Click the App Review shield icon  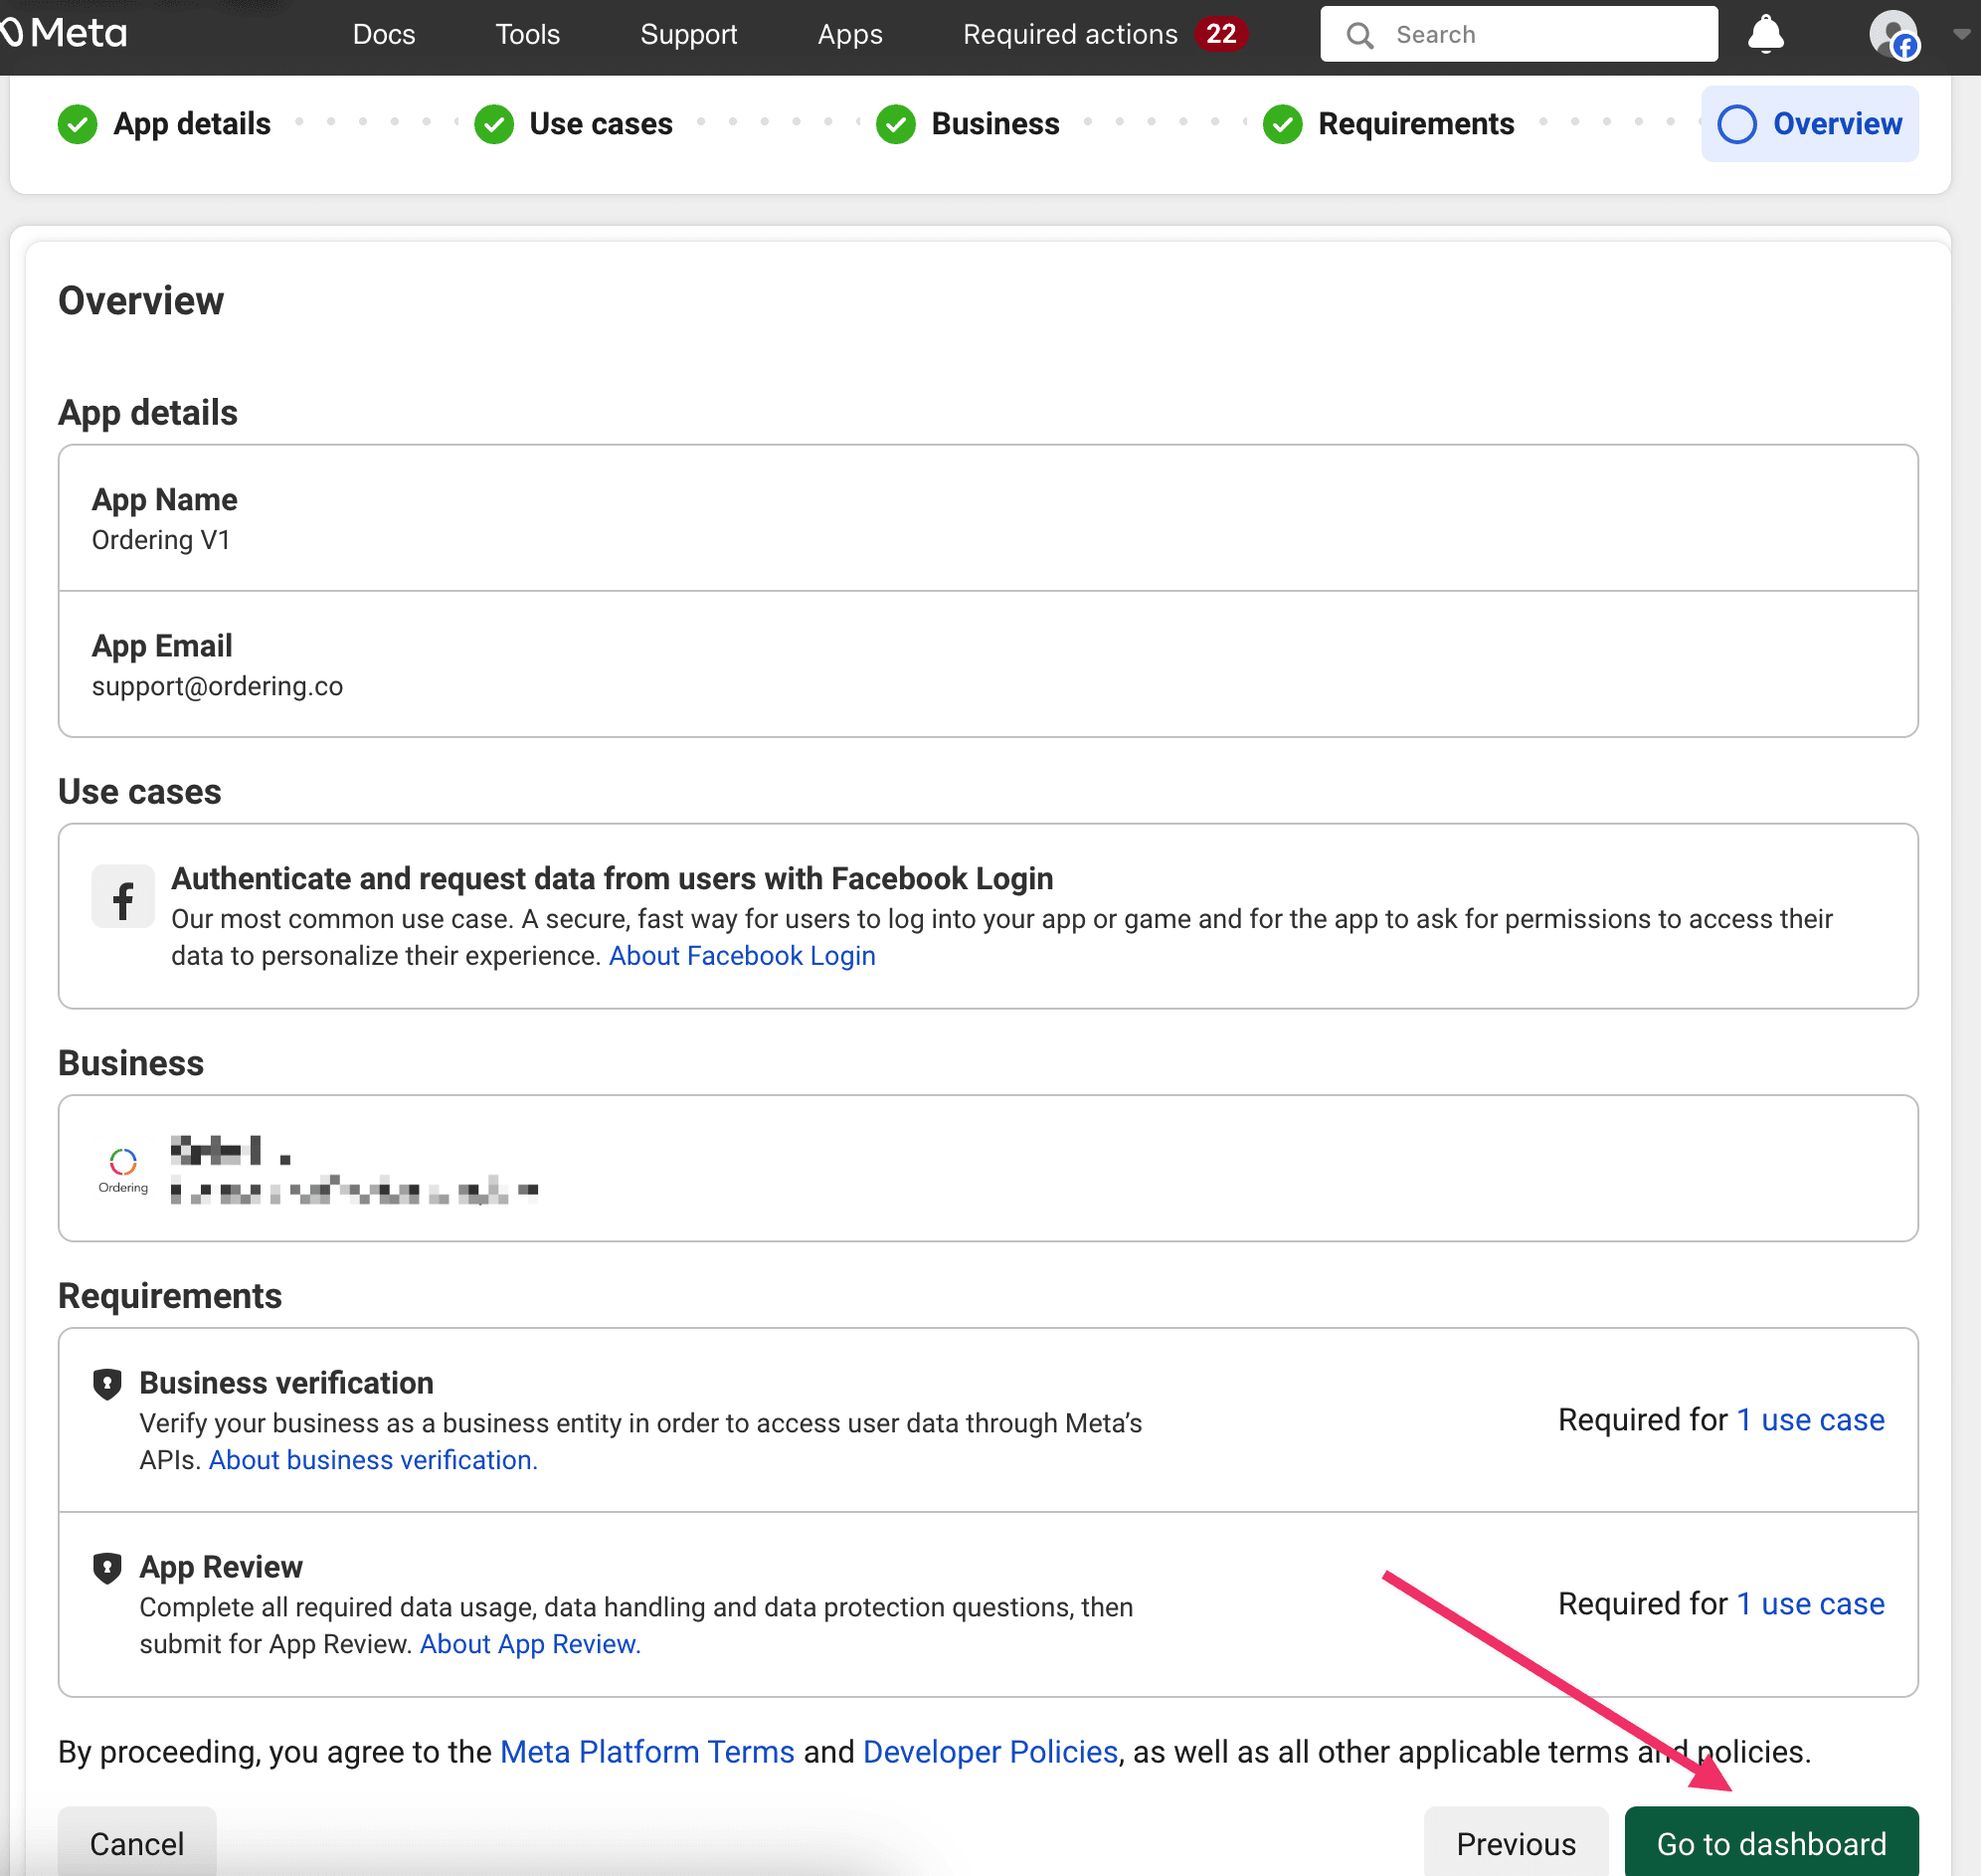pyautogui.click(x=107, y=1568)
